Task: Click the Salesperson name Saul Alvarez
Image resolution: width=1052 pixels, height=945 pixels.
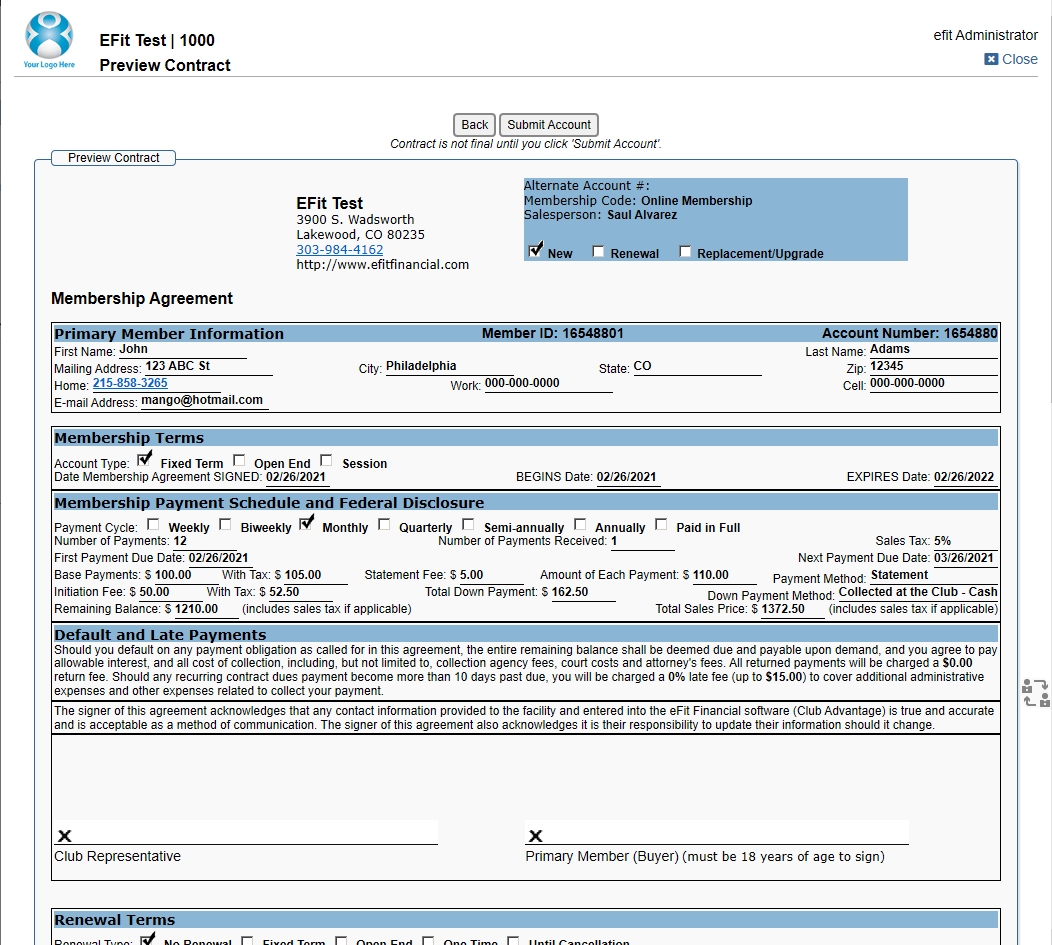Action: pos(642,215)
